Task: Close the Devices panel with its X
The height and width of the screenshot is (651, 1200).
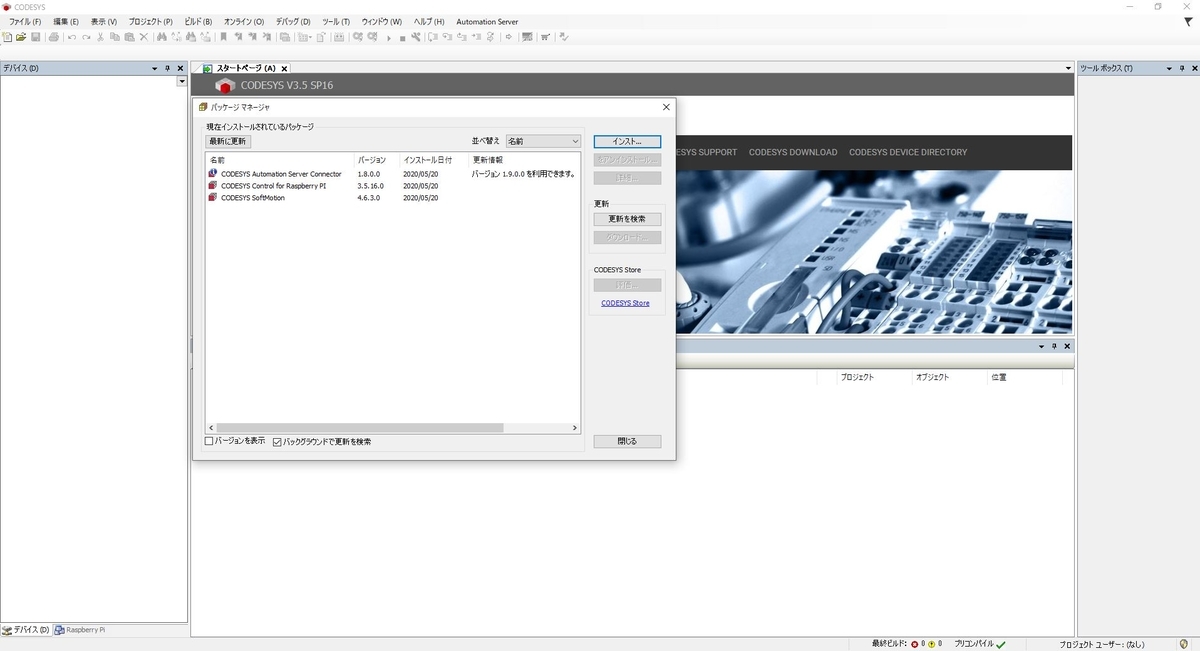Action: [x=180, y=68]
